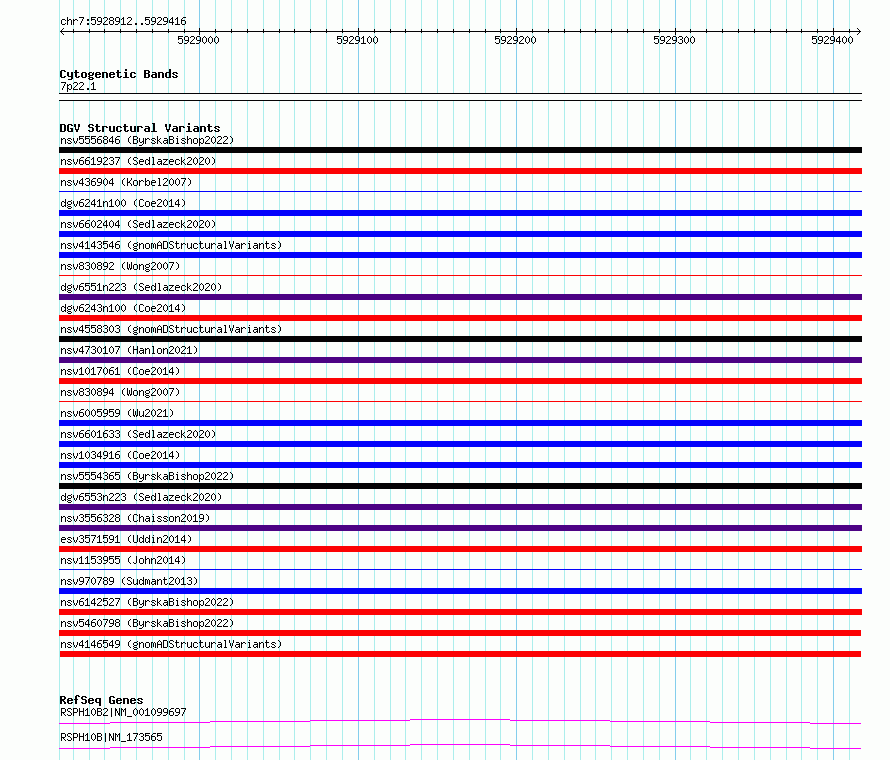Open the nsv4730107 (Hanlon2021) variant

pos(129,350)
